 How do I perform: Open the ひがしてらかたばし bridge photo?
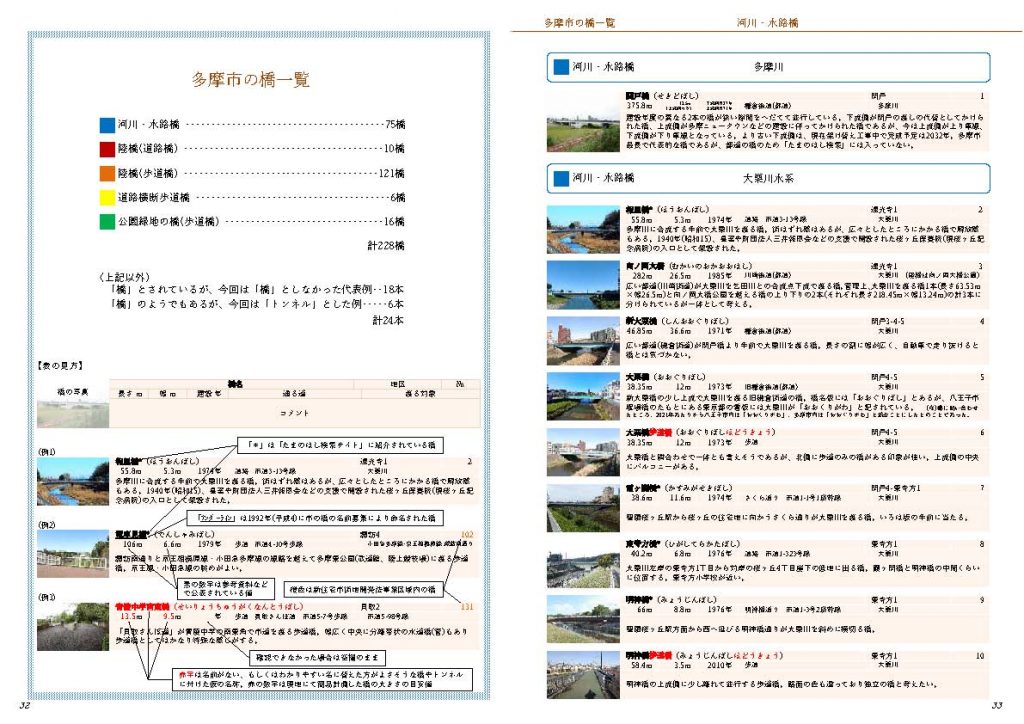[x=583, y=563]
